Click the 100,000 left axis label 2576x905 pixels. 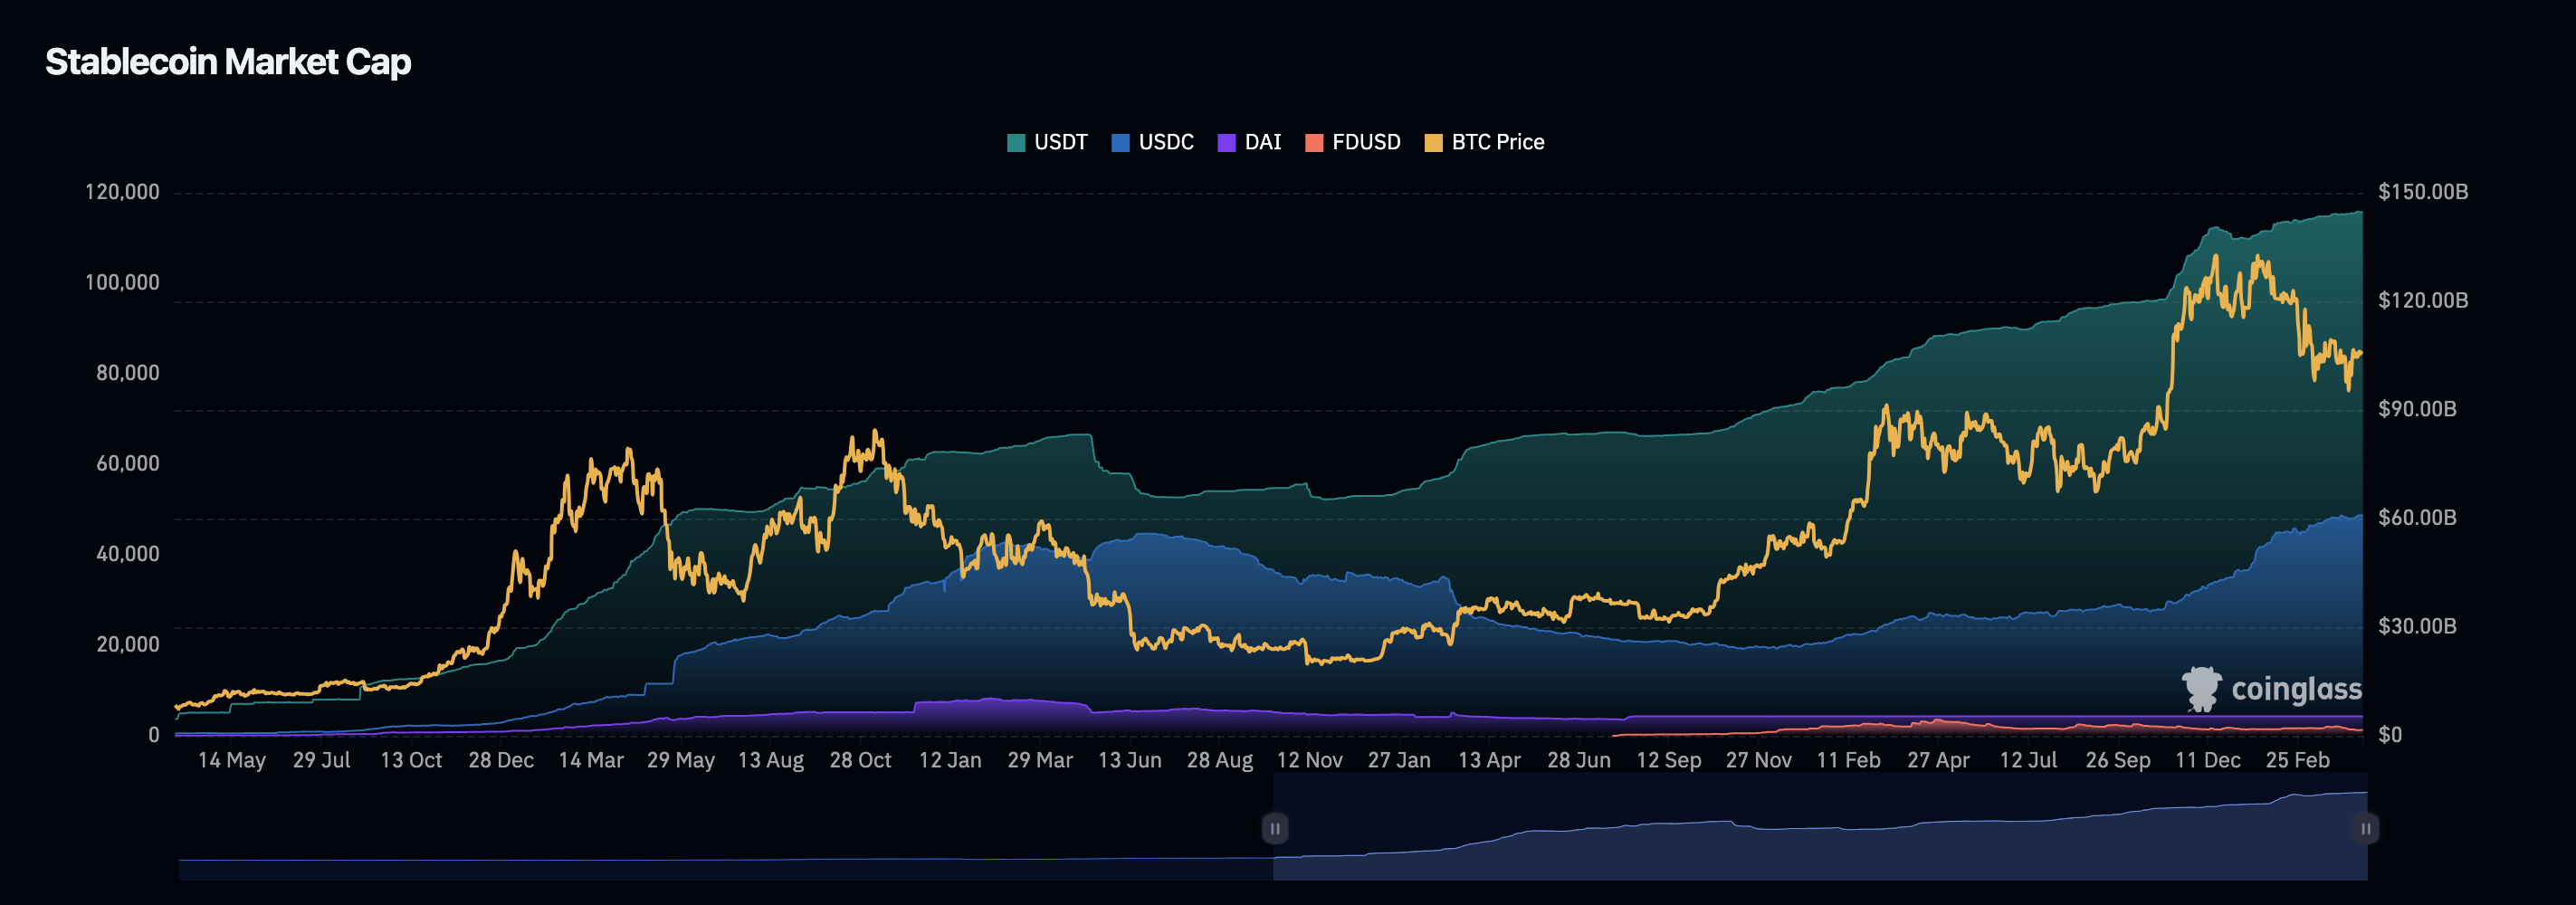pos(122,282)
